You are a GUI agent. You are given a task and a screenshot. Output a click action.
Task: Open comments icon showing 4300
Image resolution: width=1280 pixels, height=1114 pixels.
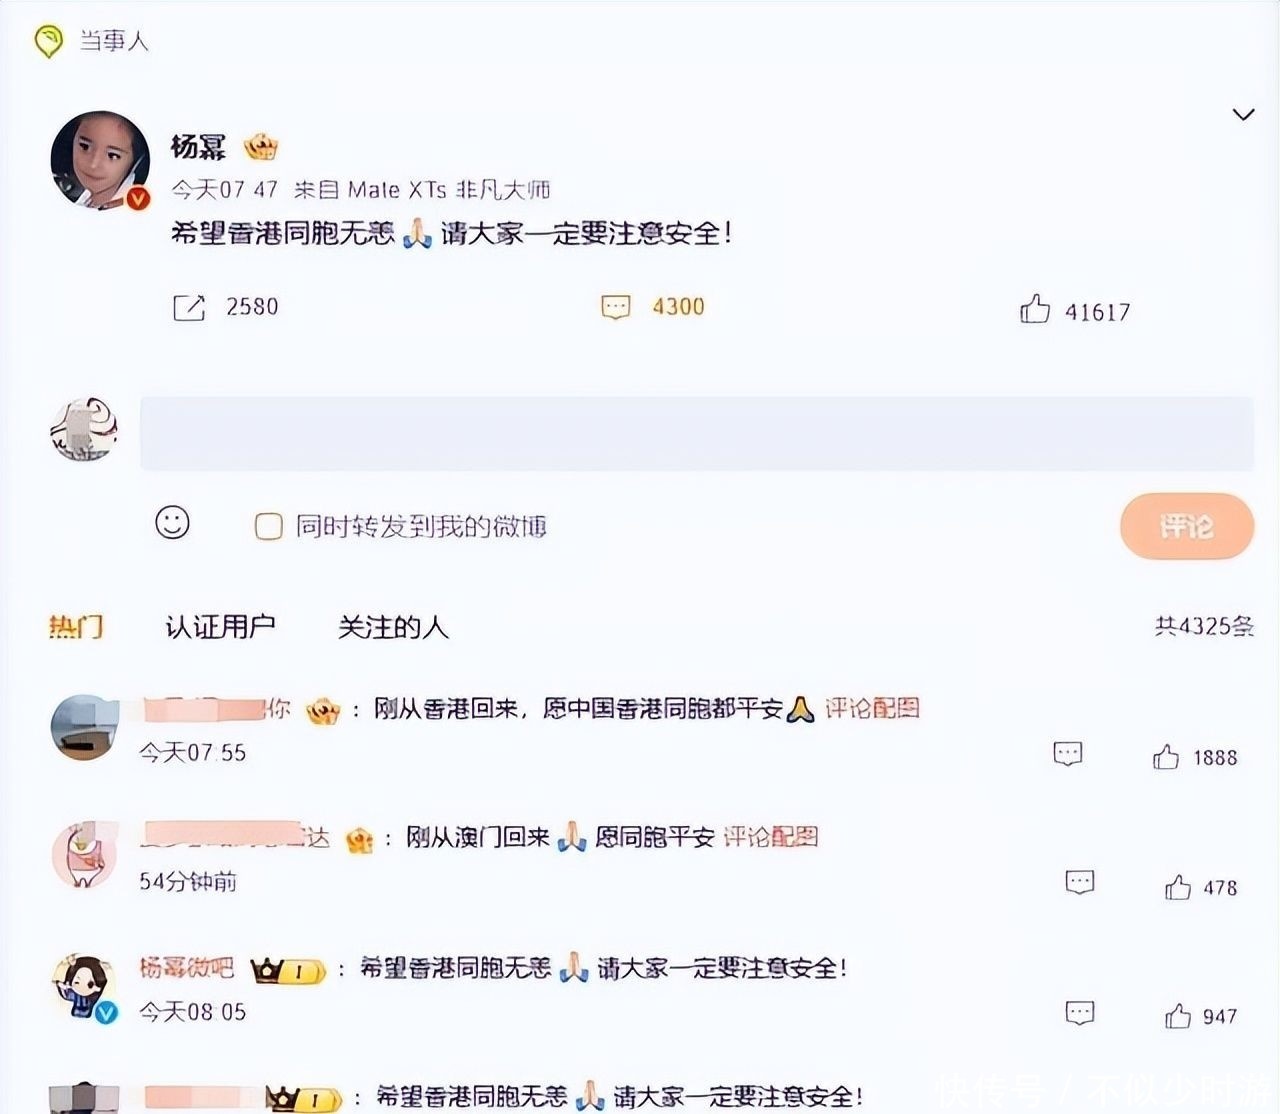[x=615, y=307]
